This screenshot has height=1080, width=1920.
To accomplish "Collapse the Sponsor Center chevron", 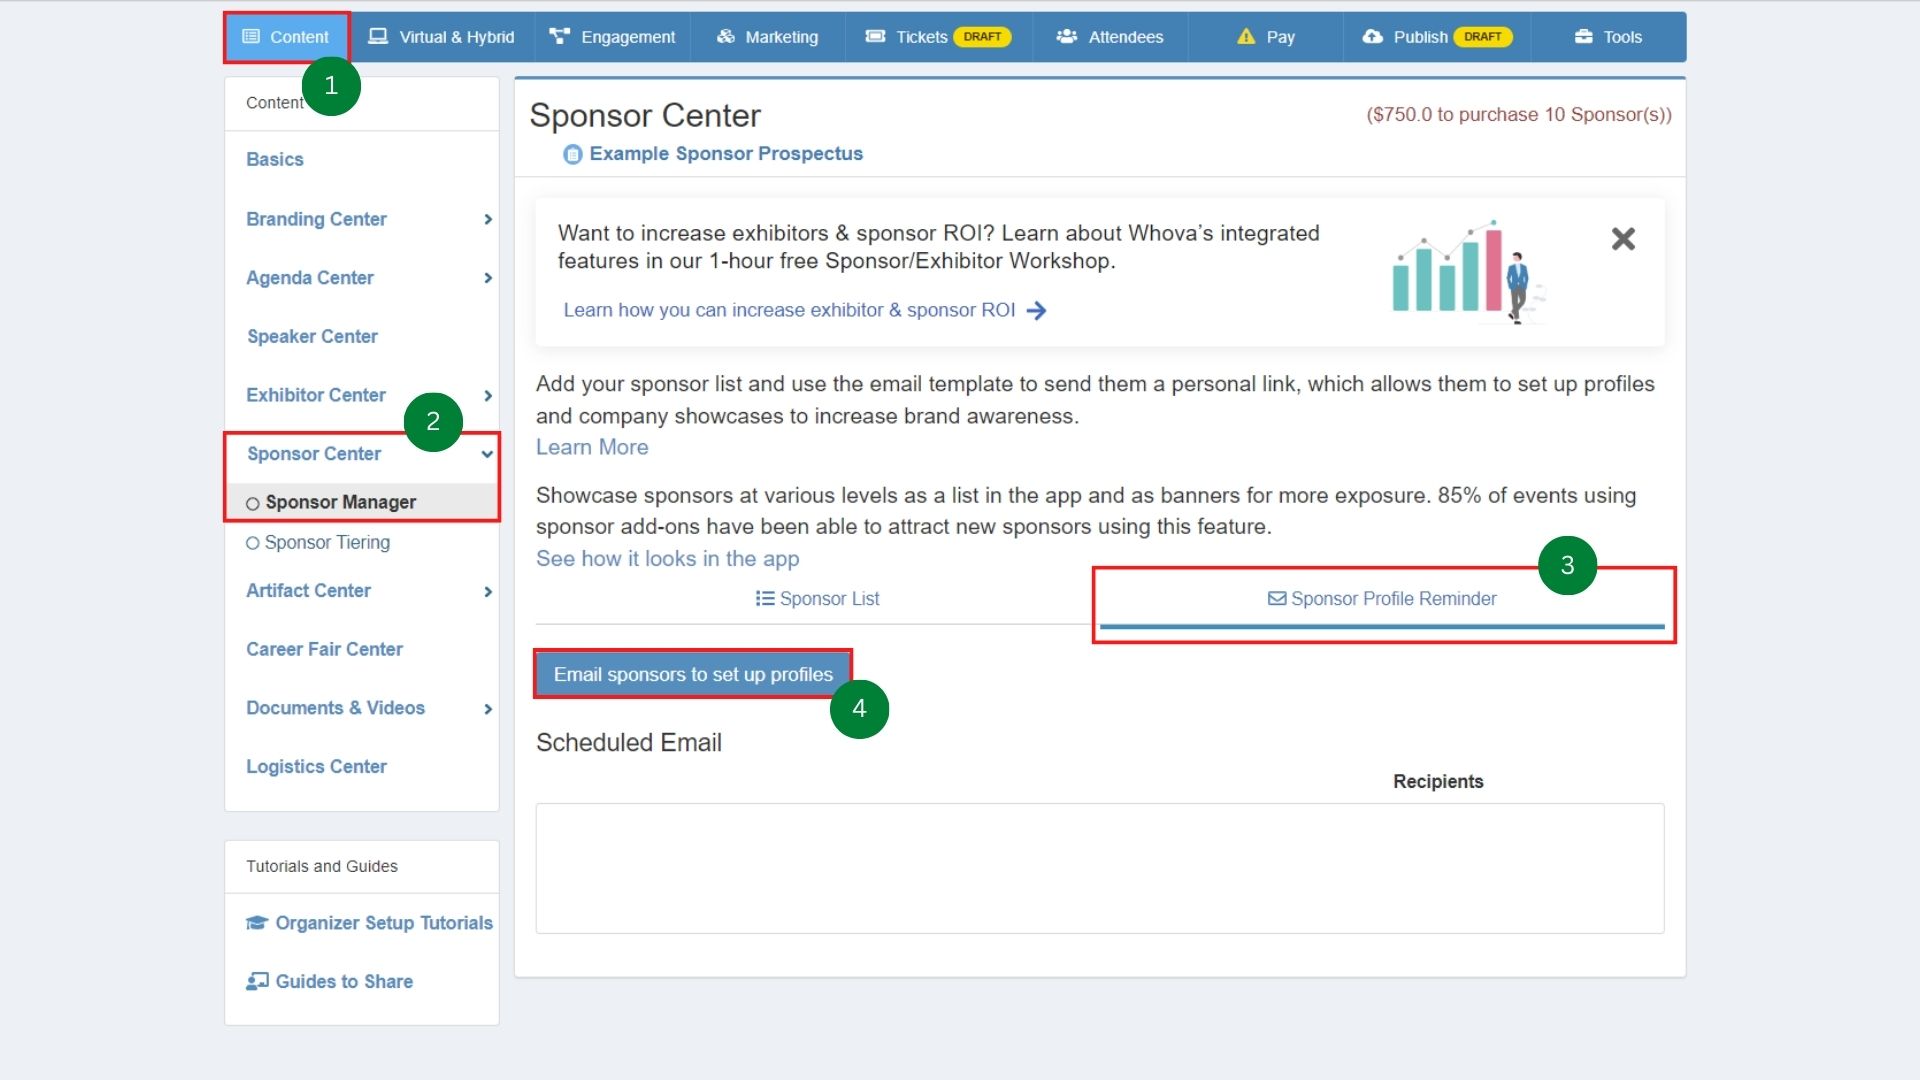I will tap(487, 454).
